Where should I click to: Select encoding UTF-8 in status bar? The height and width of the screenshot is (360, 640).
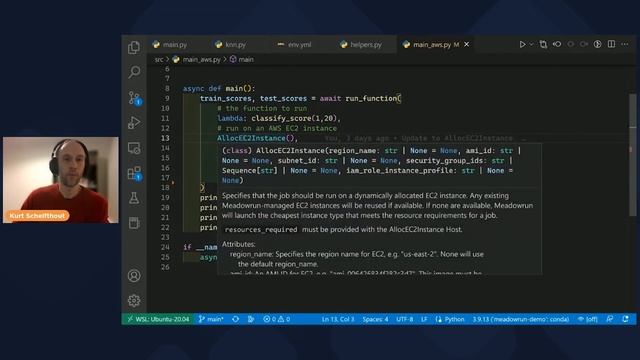(404, 319)
